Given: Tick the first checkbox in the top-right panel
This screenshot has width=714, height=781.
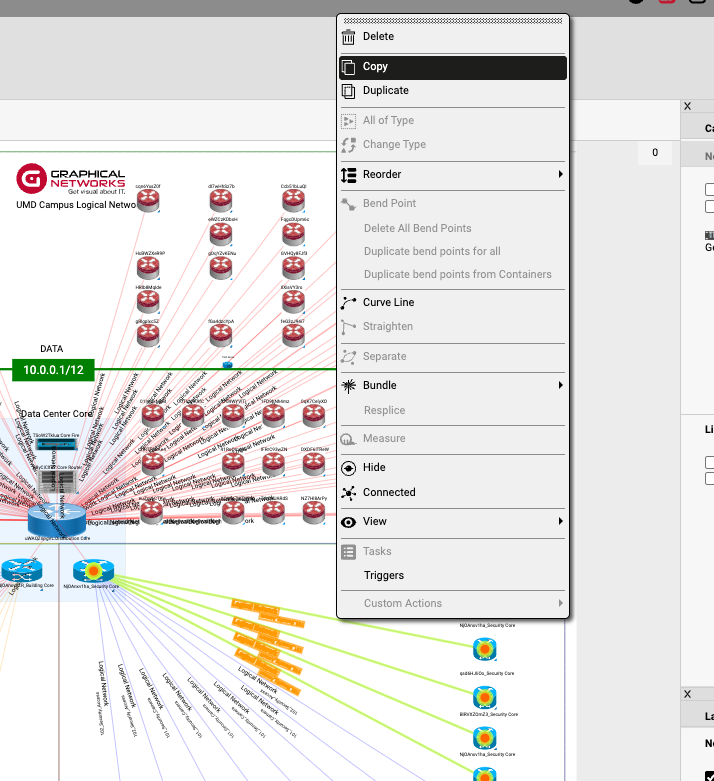Looking at the screenshot, I should 710,189.
